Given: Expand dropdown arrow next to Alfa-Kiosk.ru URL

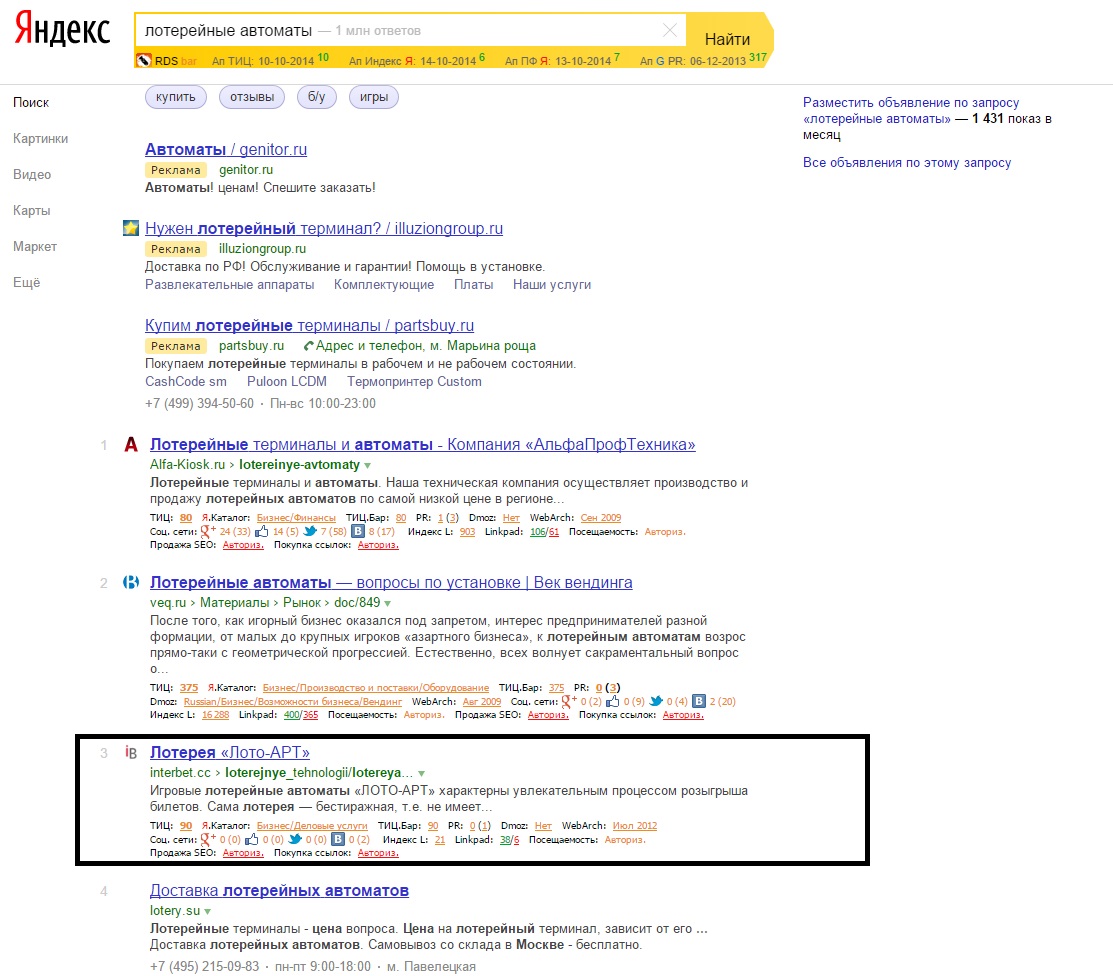Looking at the screenshot, I should click(368, 466).
